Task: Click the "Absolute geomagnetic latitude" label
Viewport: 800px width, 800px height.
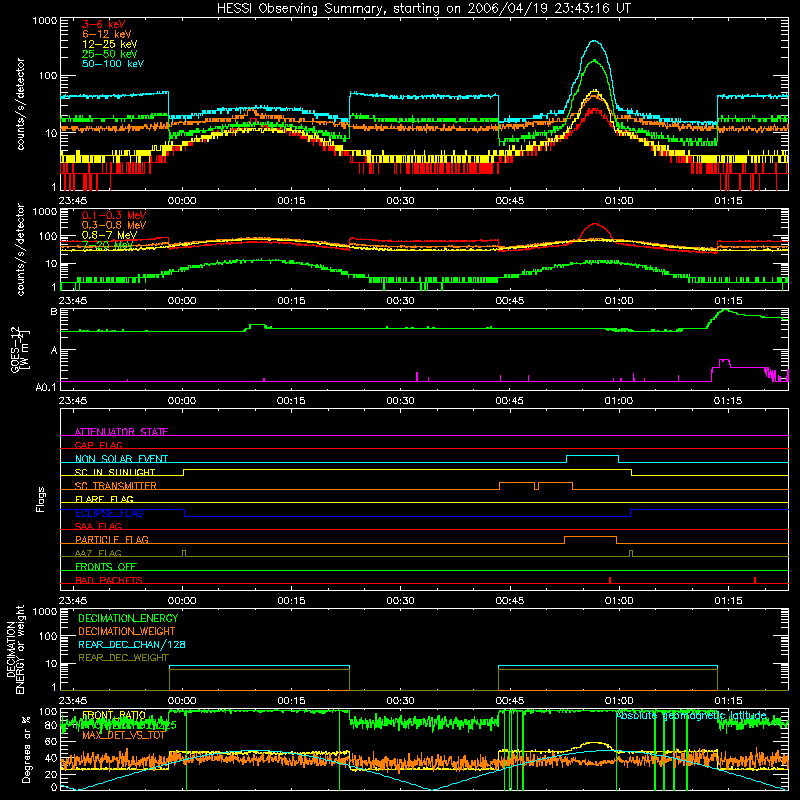Action: point(691,716)
